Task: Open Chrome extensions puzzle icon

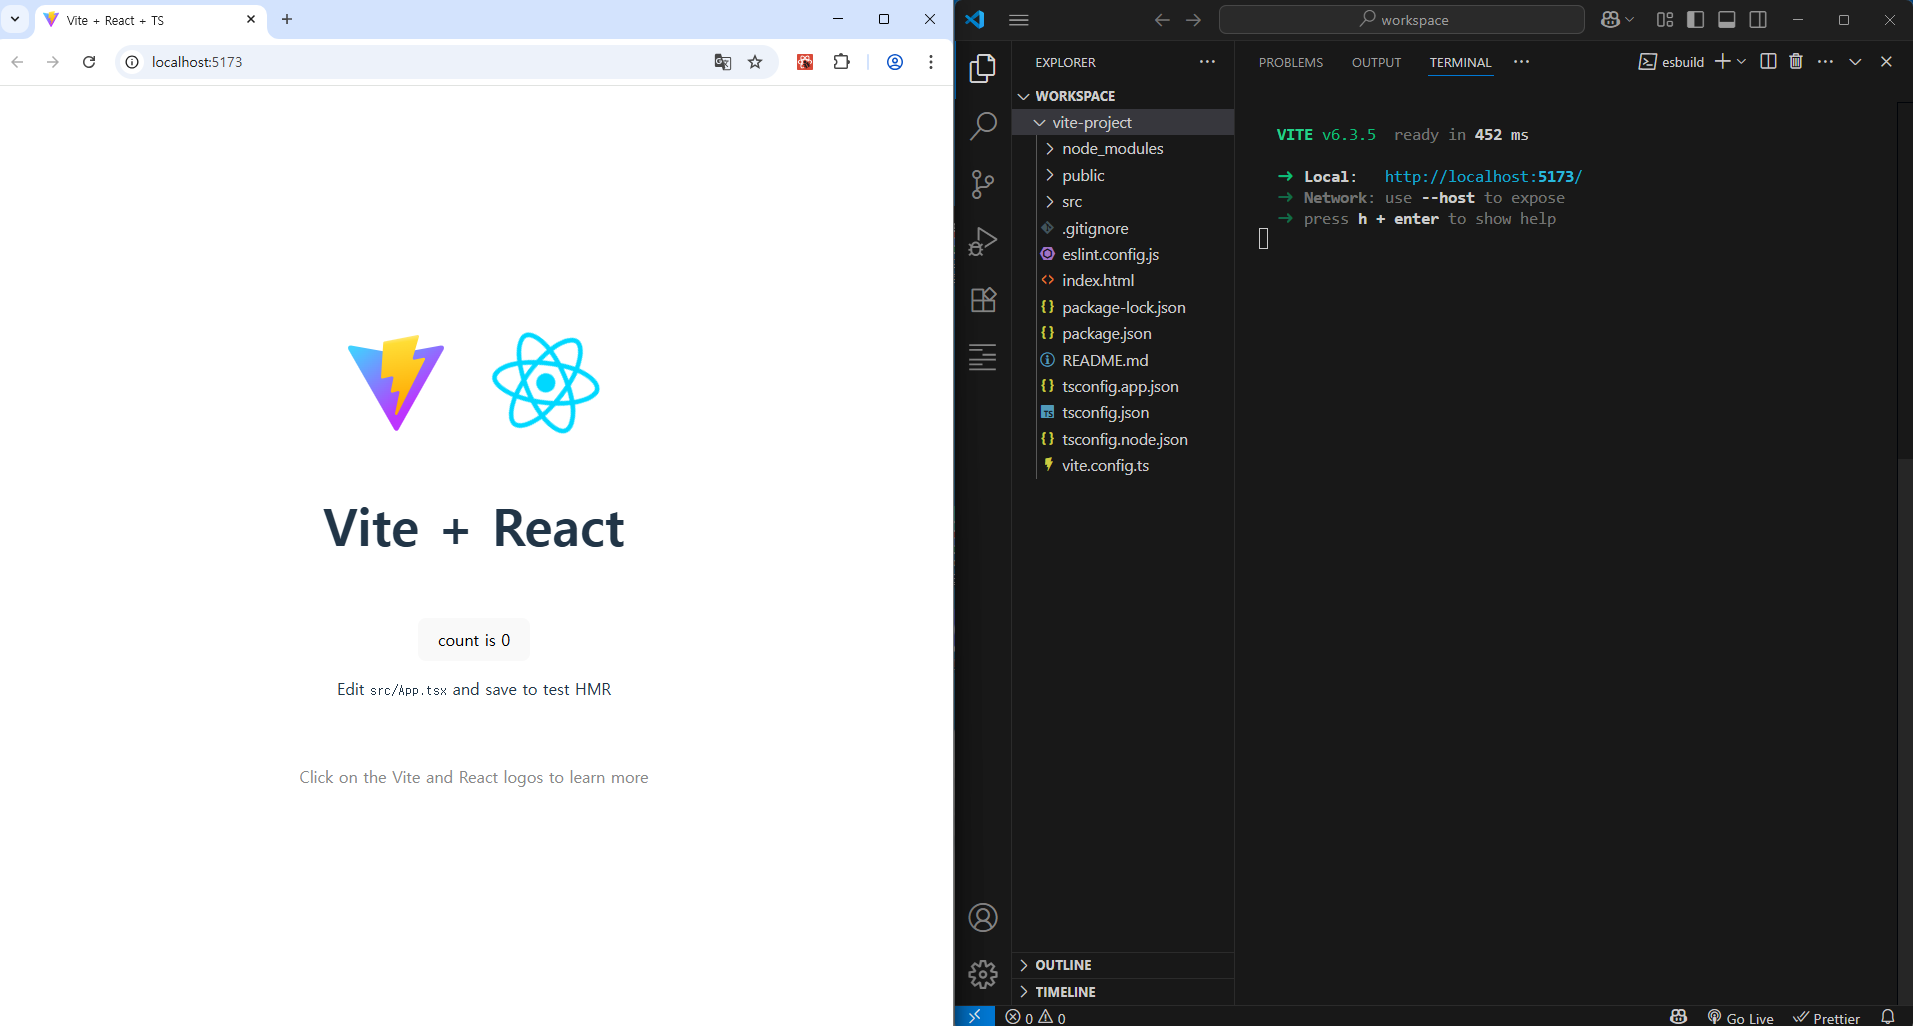Action: (842, 62)
